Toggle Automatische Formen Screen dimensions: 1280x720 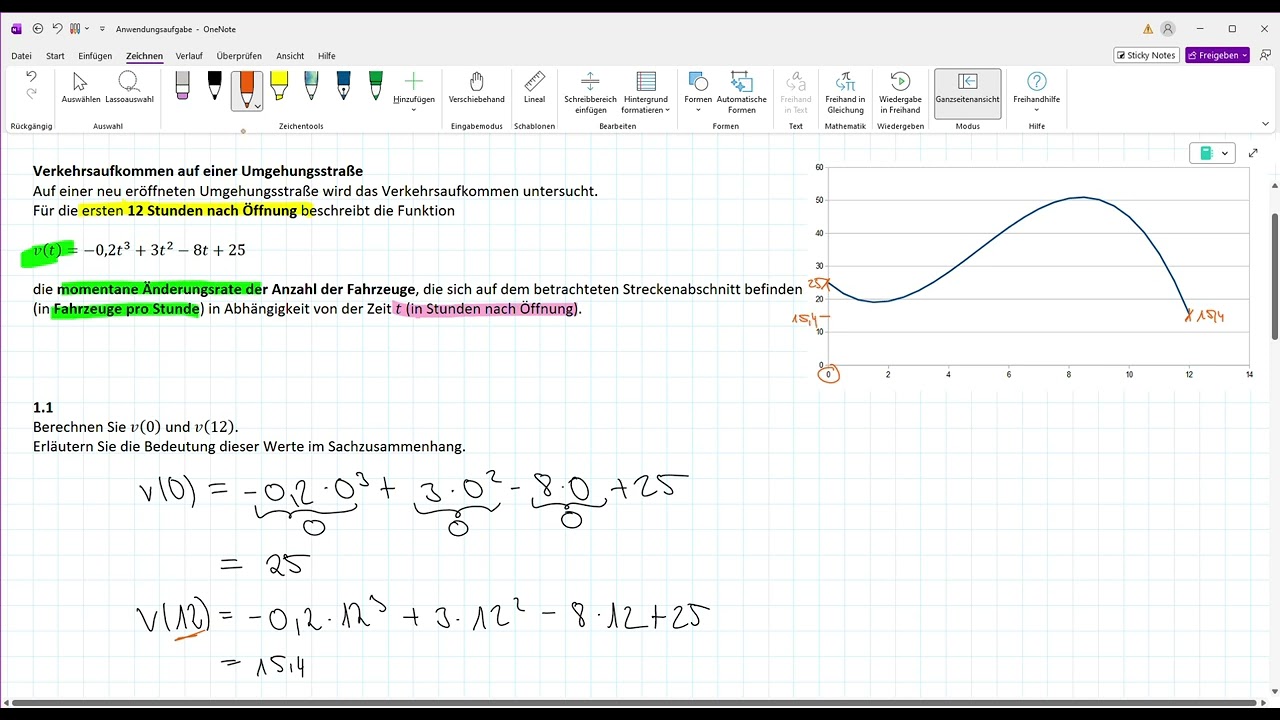pos(742,93)
